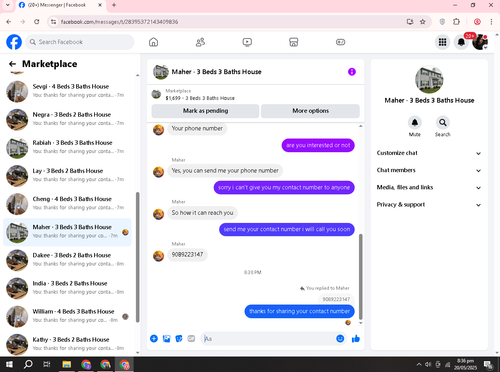Open a new browser tab with plus
Image resolution: width=500 pixels, height=372 pixels.
coord(114,5)
